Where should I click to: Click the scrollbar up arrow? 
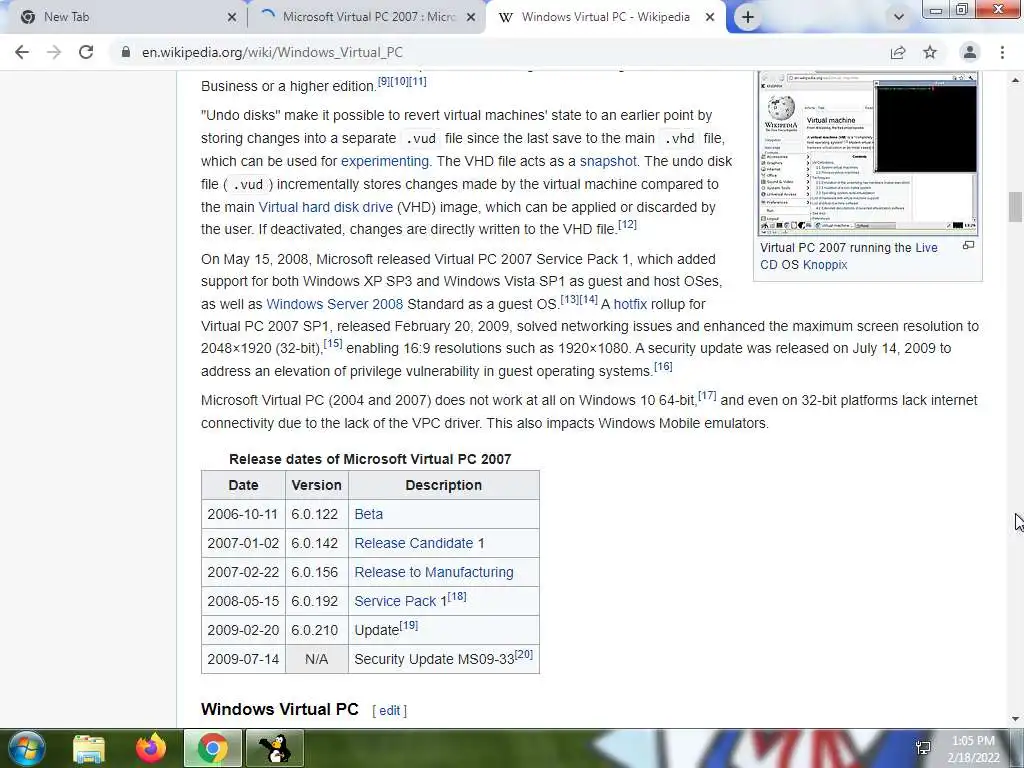pyautogui.click(x=1015, y=80)
